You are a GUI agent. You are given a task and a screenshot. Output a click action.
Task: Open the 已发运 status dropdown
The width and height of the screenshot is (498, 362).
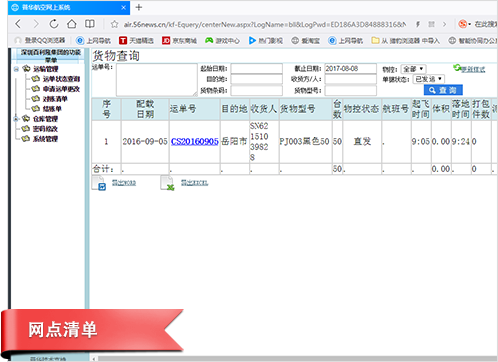pos(428,79)
